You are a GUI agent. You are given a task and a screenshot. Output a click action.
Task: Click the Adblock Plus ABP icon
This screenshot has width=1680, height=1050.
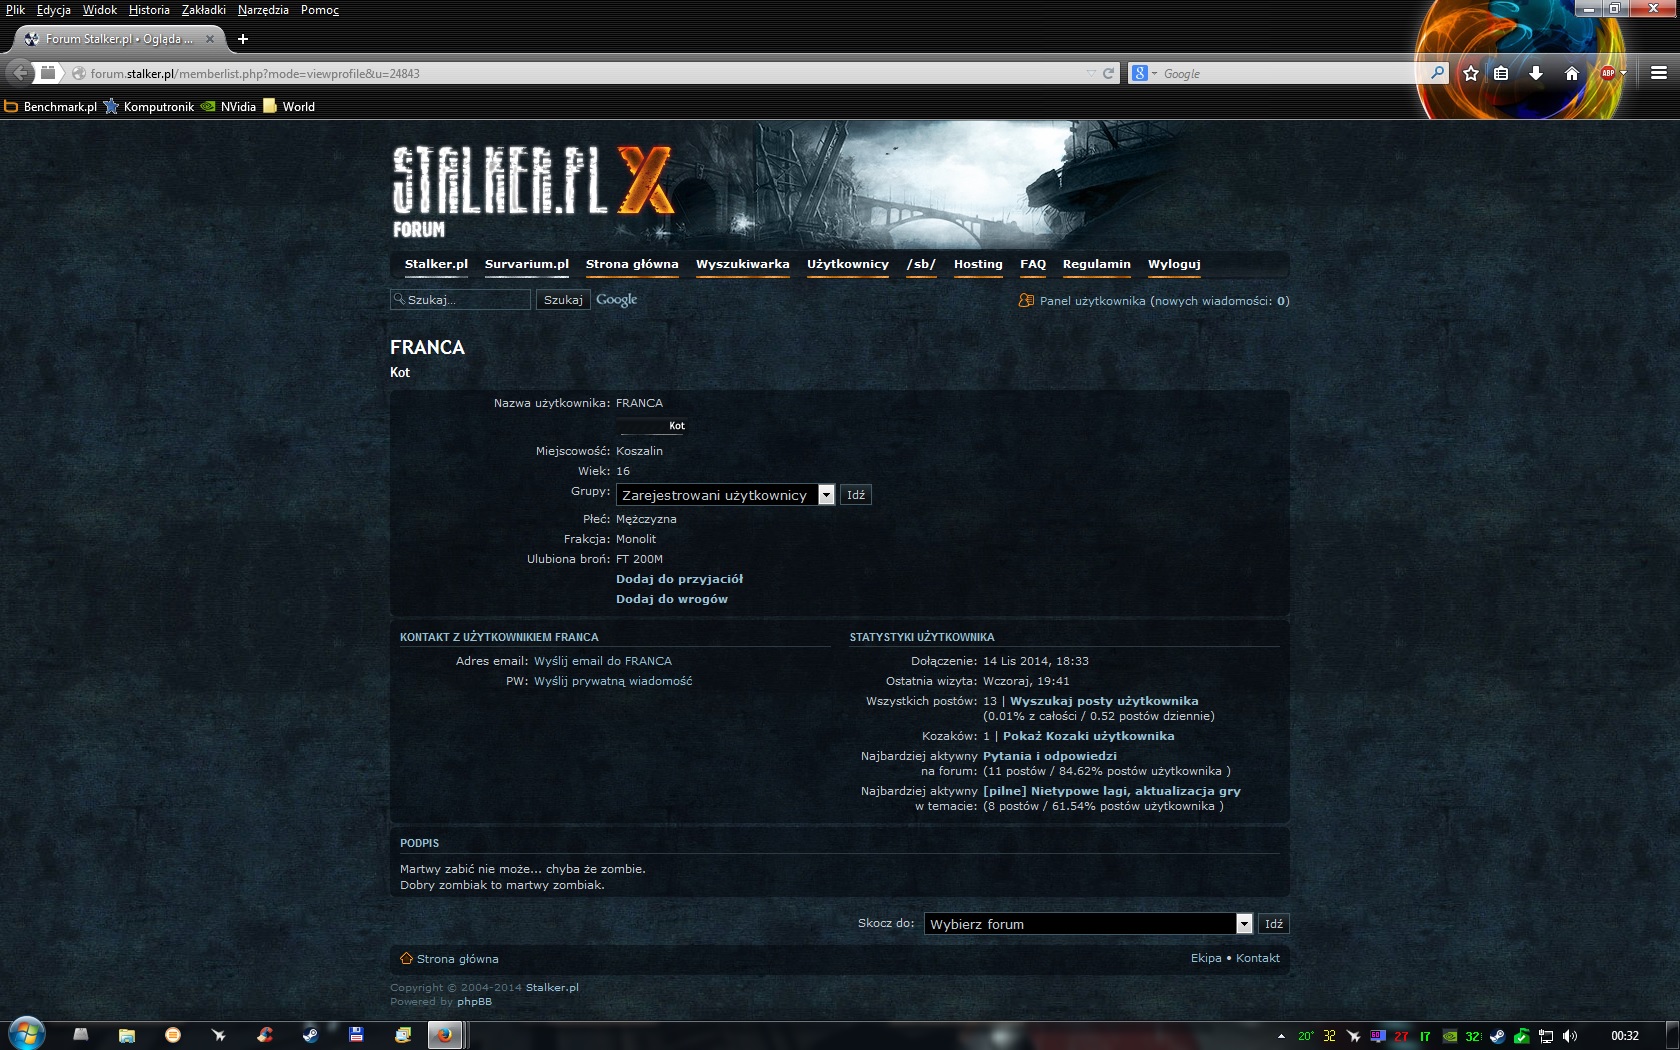[x=1608, y=73]
